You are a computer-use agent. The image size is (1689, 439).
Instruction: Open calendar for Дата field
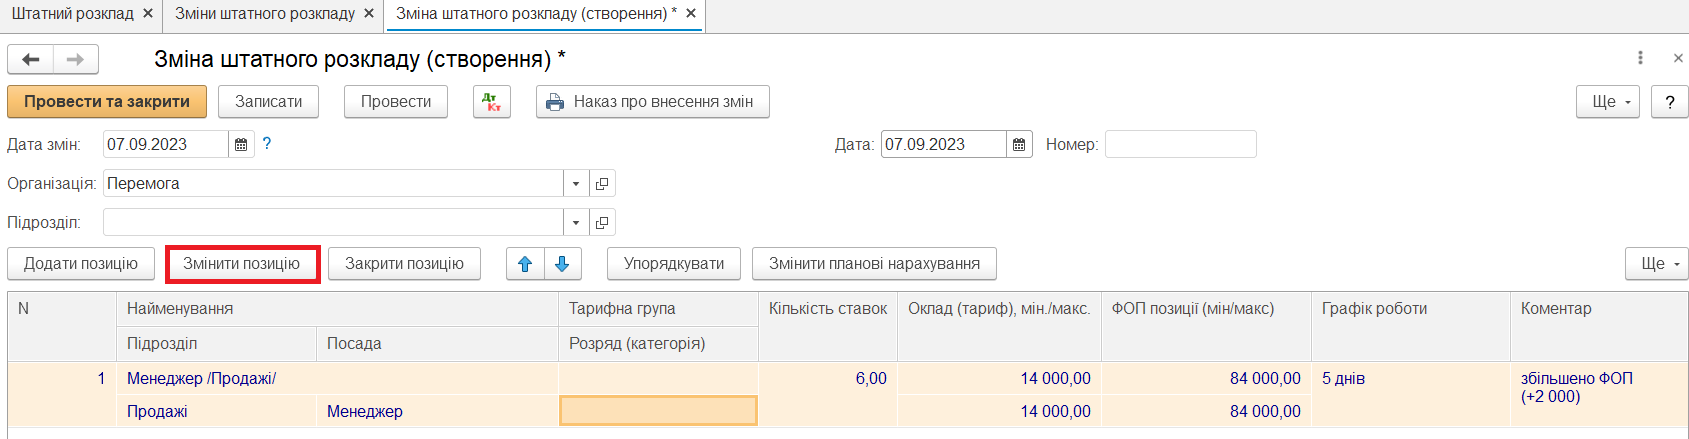(x=1019, y=145)
